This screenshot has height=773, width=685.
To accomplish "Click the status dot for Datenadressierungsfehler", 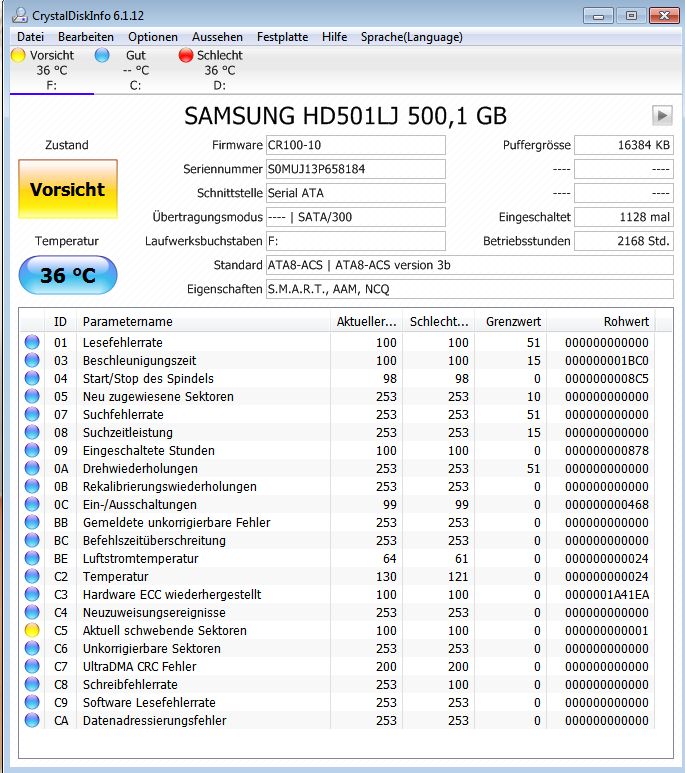I will (32, 720).
